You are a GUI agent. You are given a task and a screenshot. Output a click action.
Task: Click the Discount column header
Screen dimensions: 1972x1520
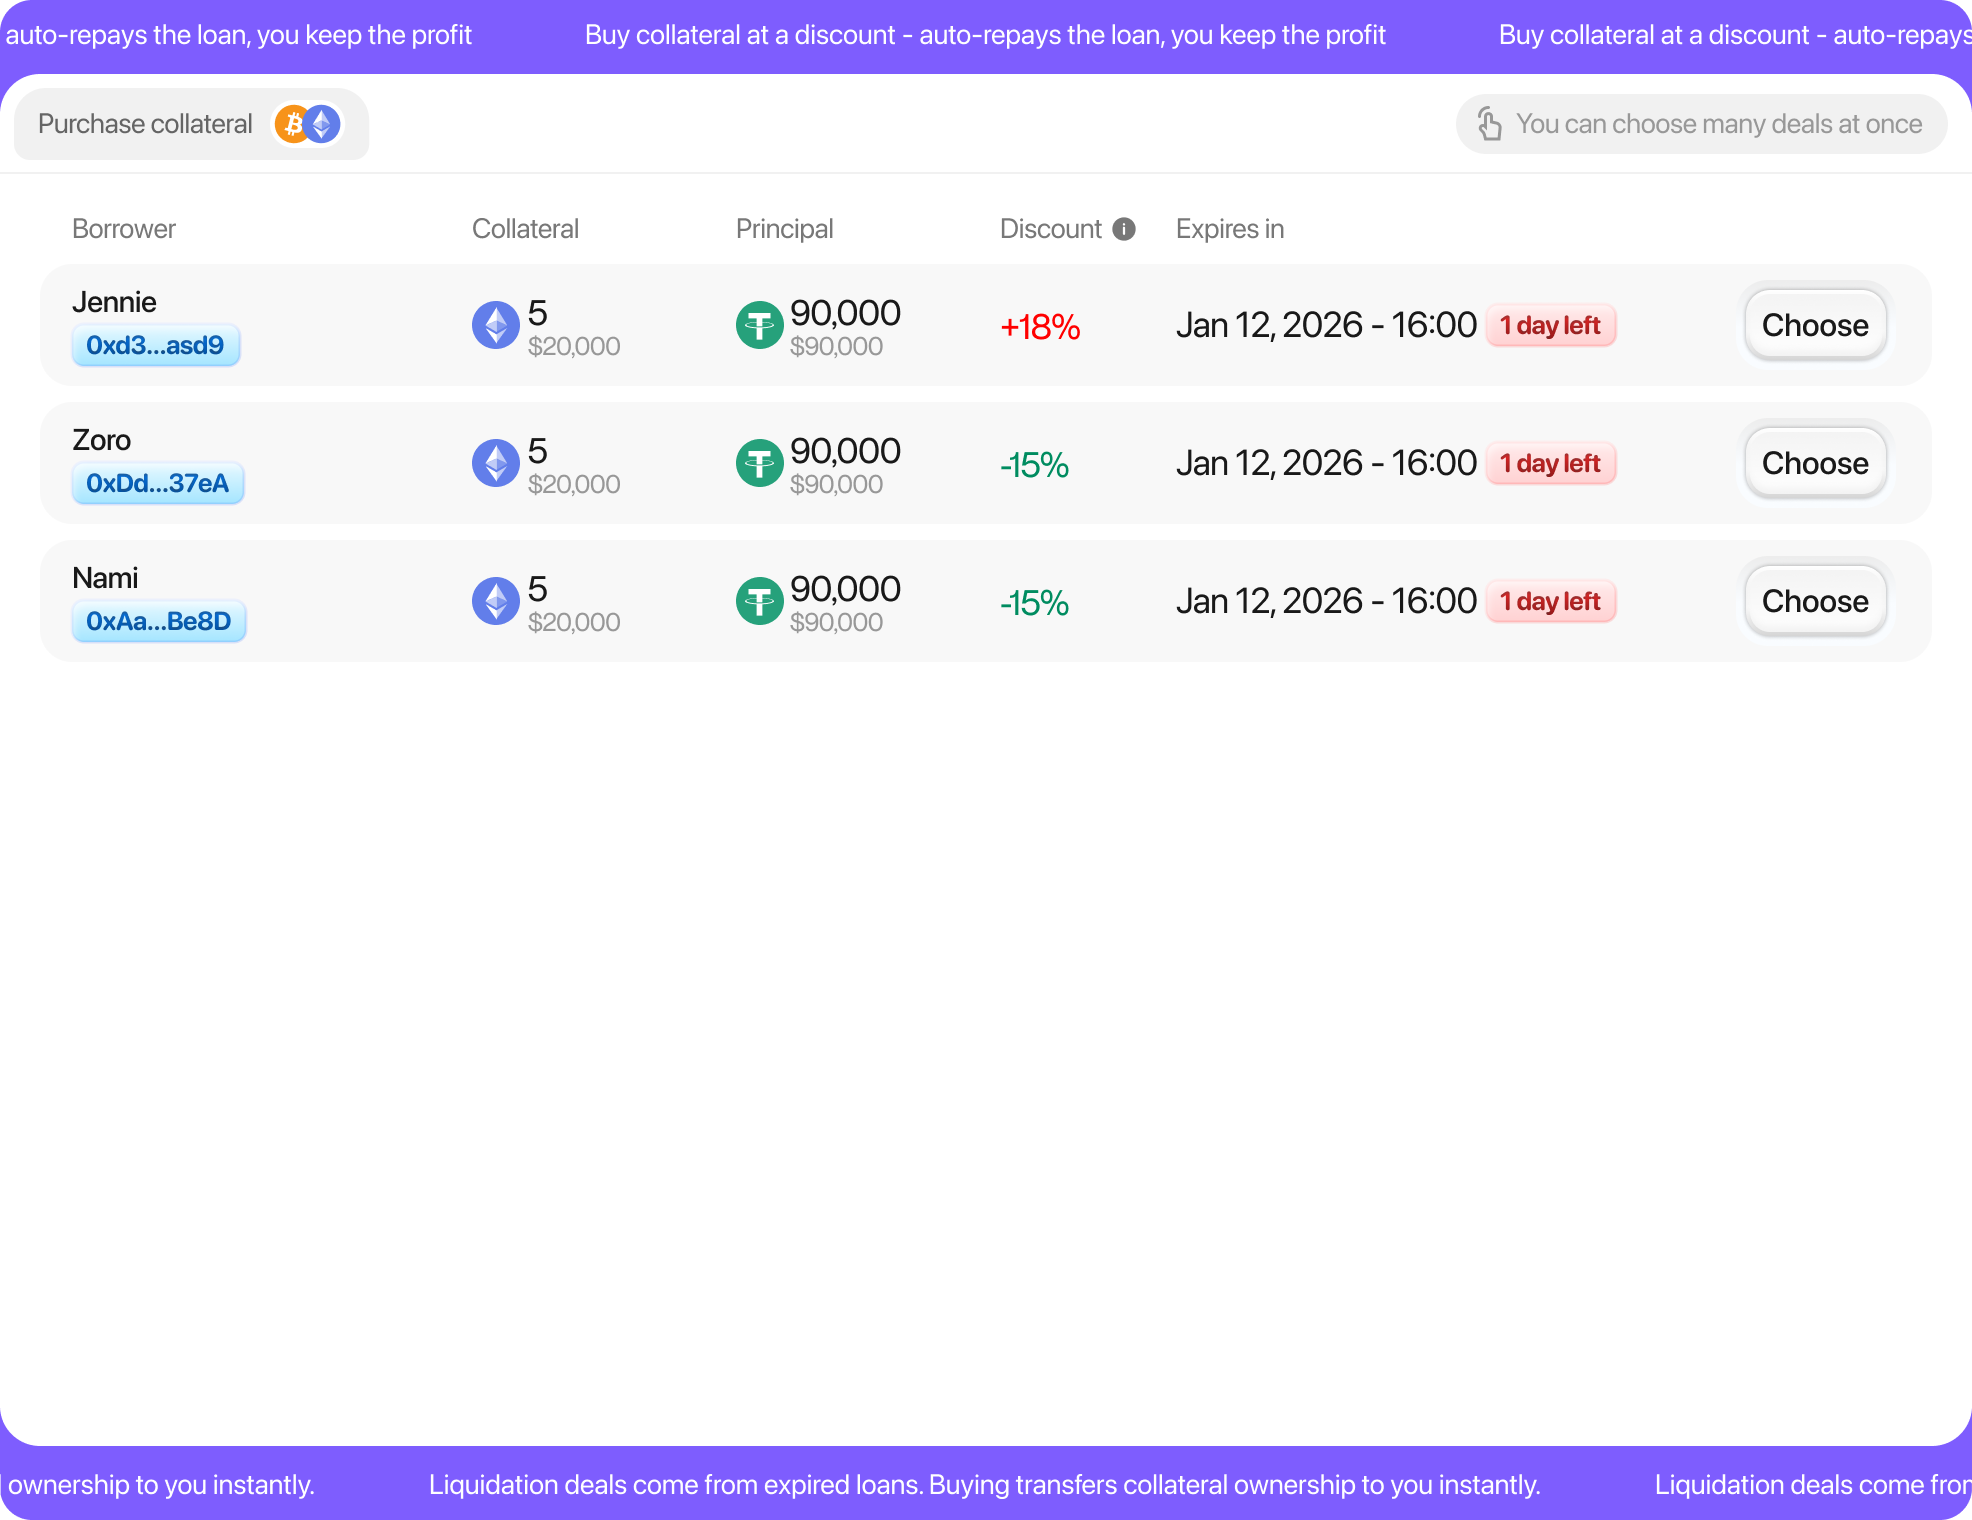point(1050,229)
